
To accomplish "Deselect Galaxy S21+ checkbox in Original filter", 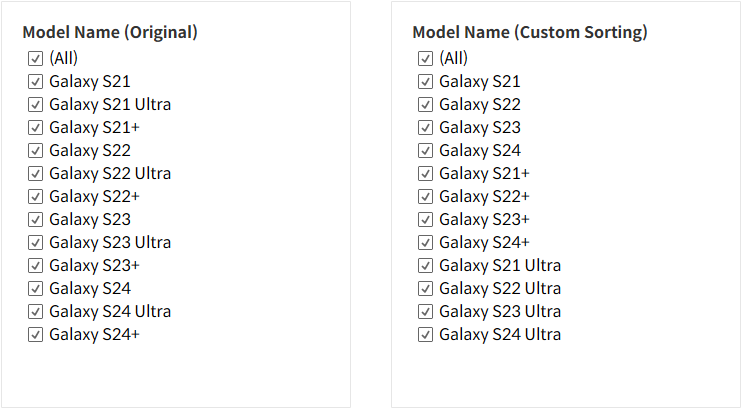I will pyautogui.click(x=36, y=127).
